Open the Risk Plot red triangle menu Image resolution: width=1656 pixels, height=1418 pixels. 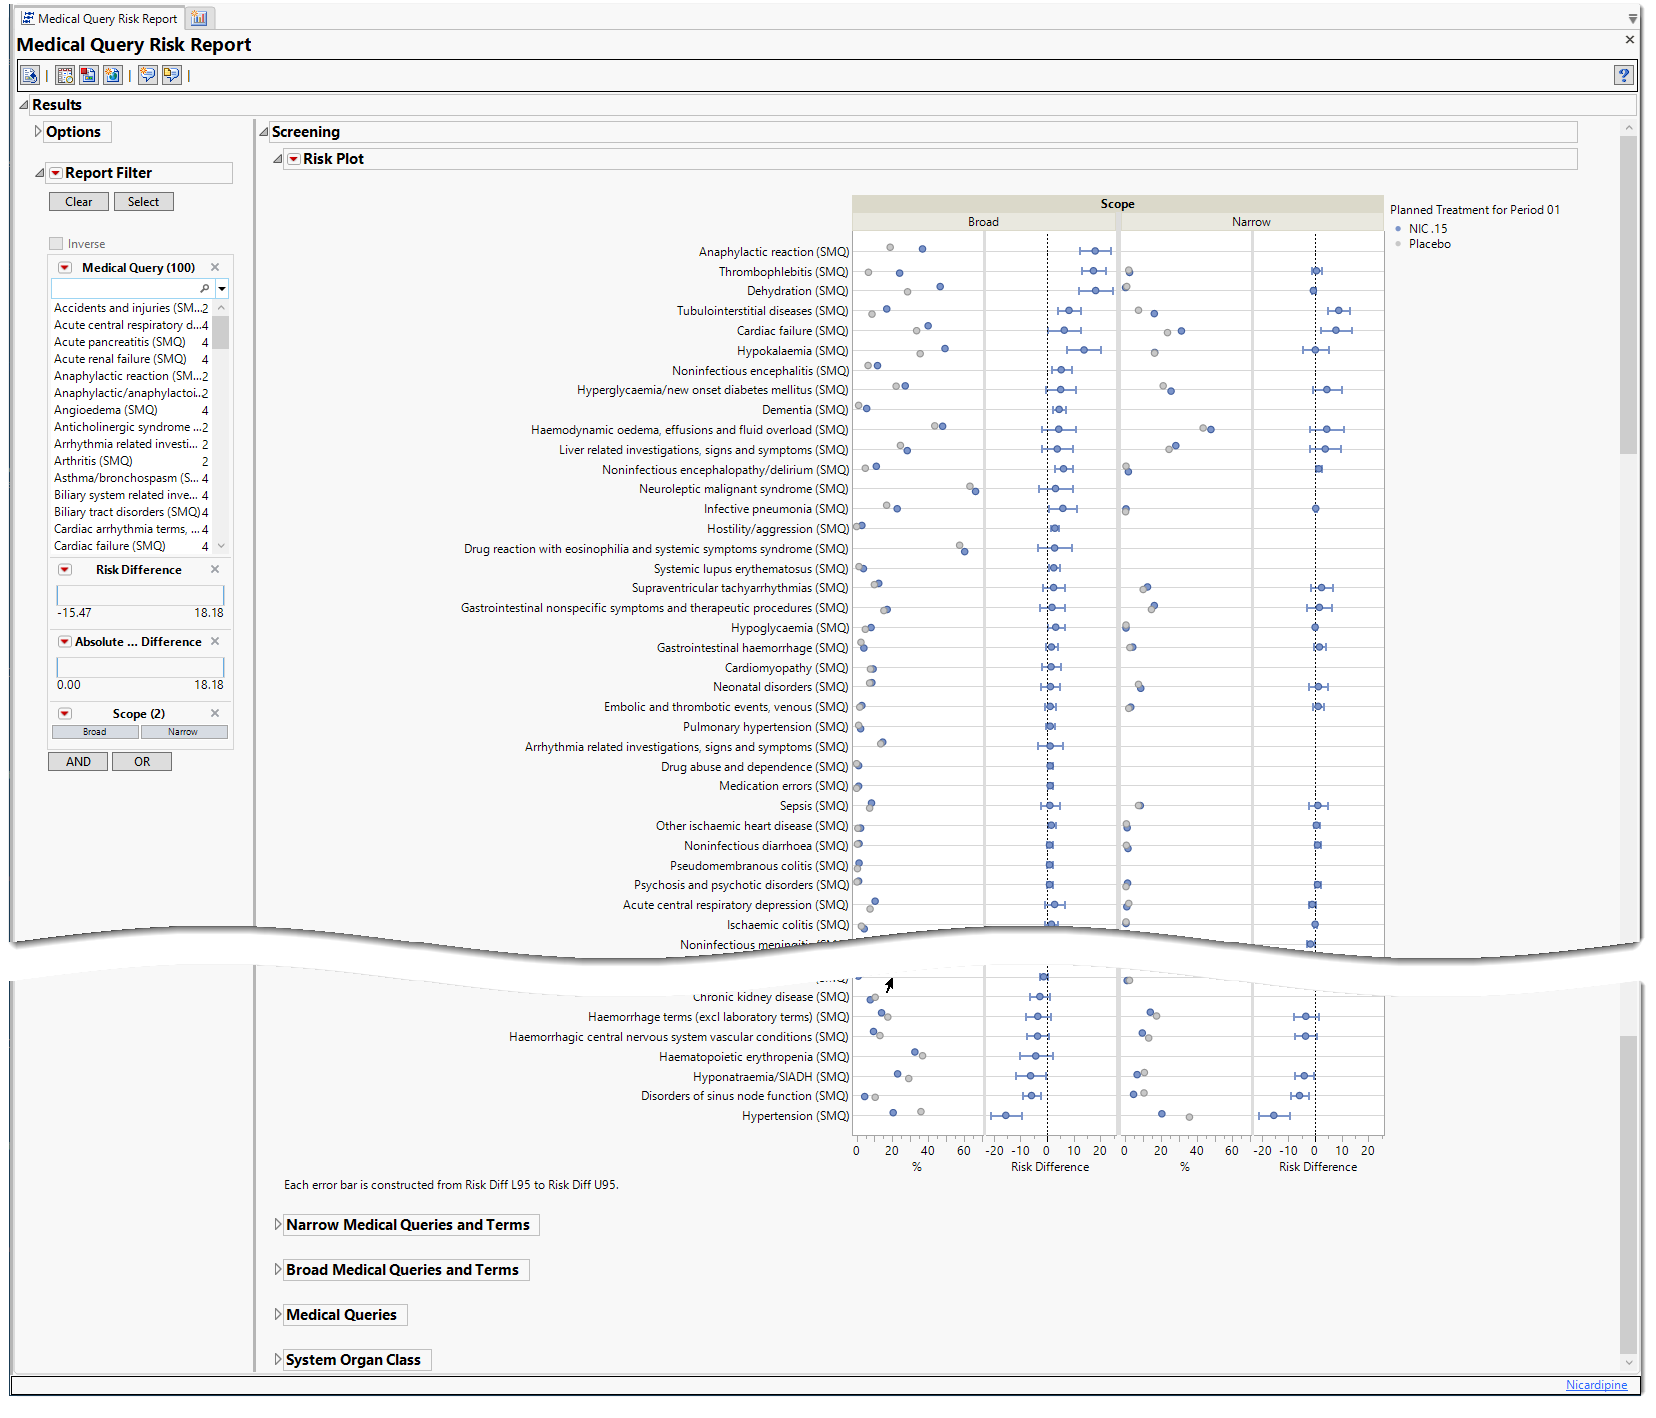294,159
